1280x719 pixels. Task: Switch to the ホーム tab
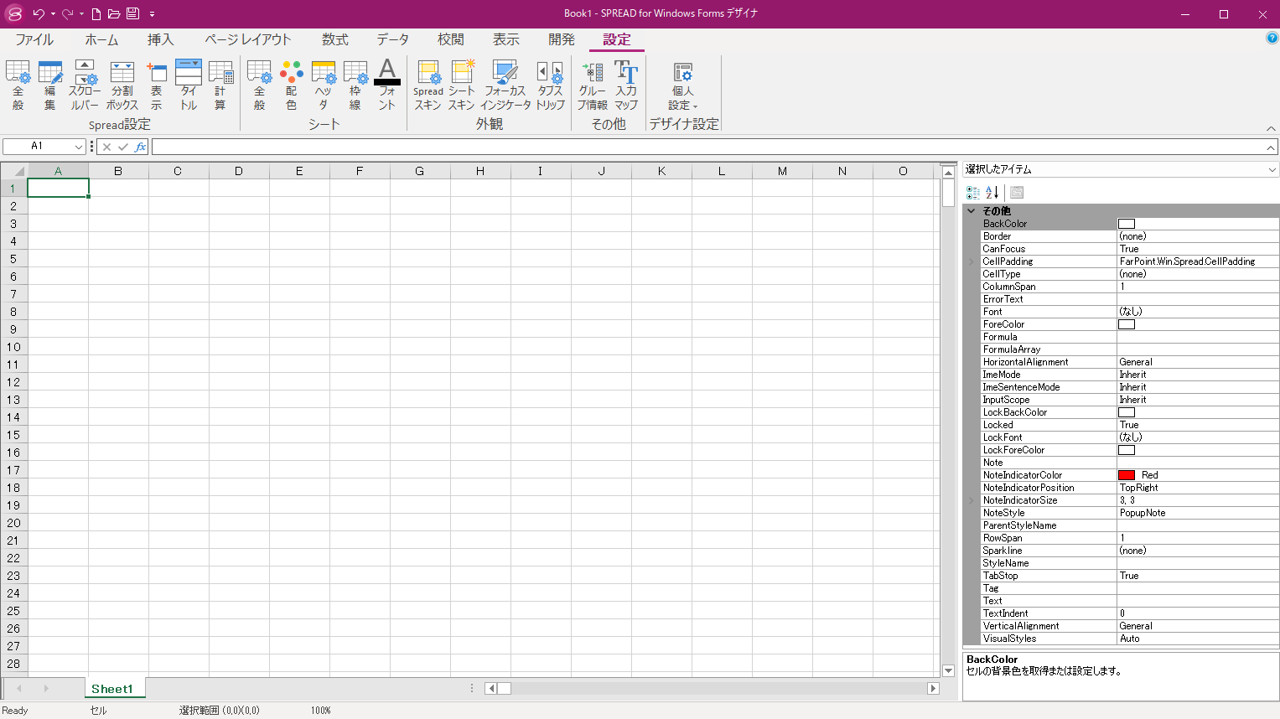point(101,40)
